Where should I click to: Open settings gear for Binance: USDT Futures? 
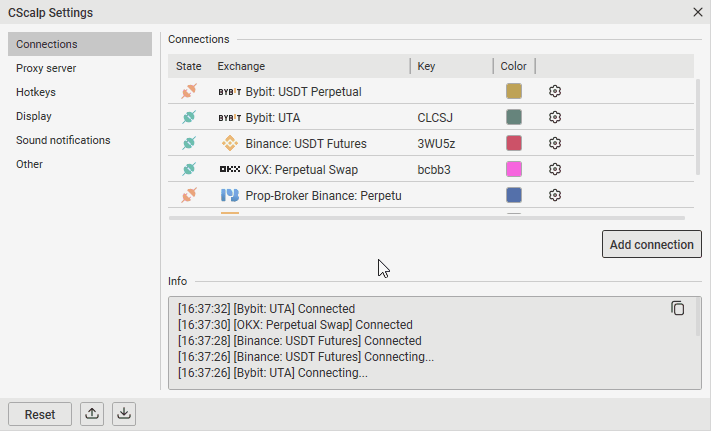coord(555,143)
